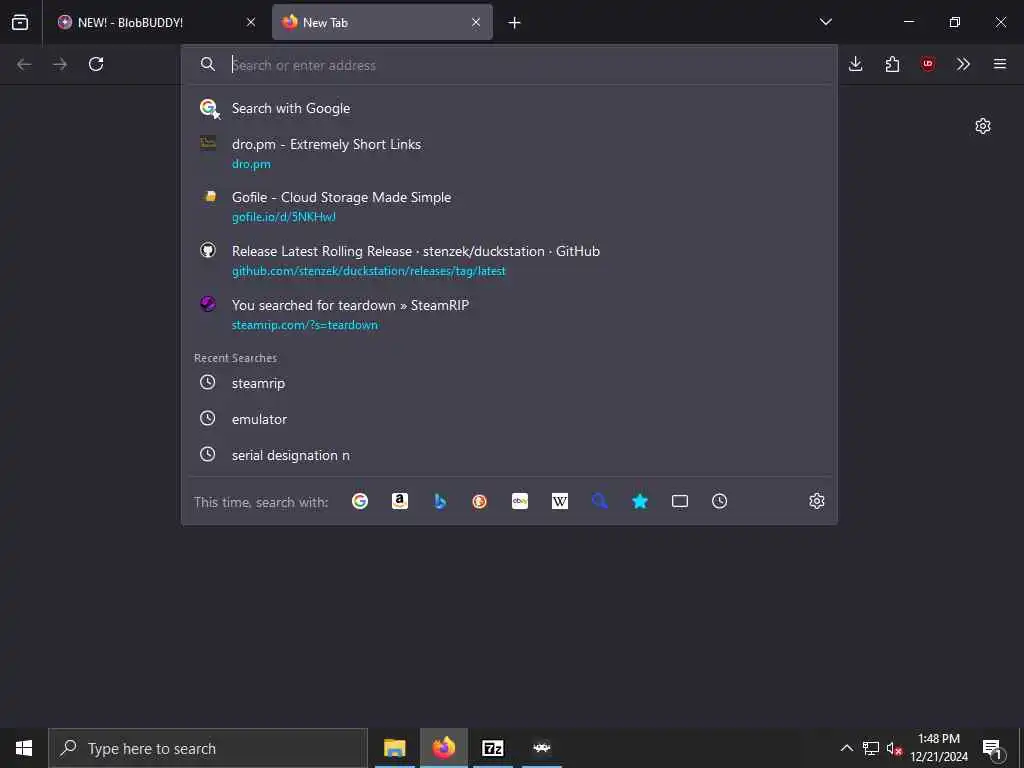Focus the Search or enter address field

pos(509,65)
